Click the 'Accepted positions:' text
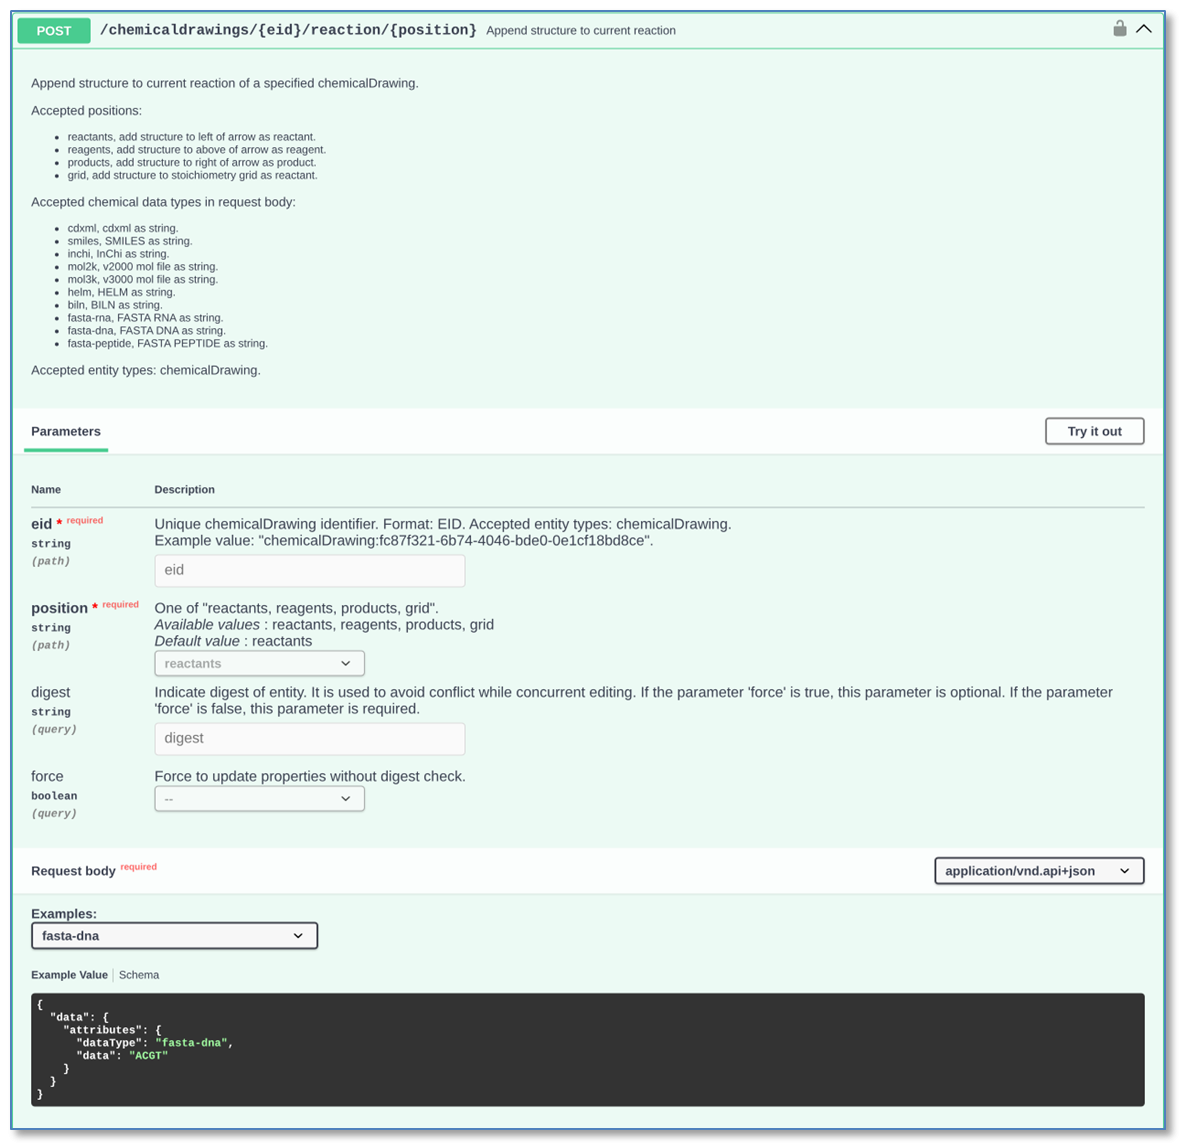The width and height of the screenshot is (1184, 1148). [x=86, y=111]
